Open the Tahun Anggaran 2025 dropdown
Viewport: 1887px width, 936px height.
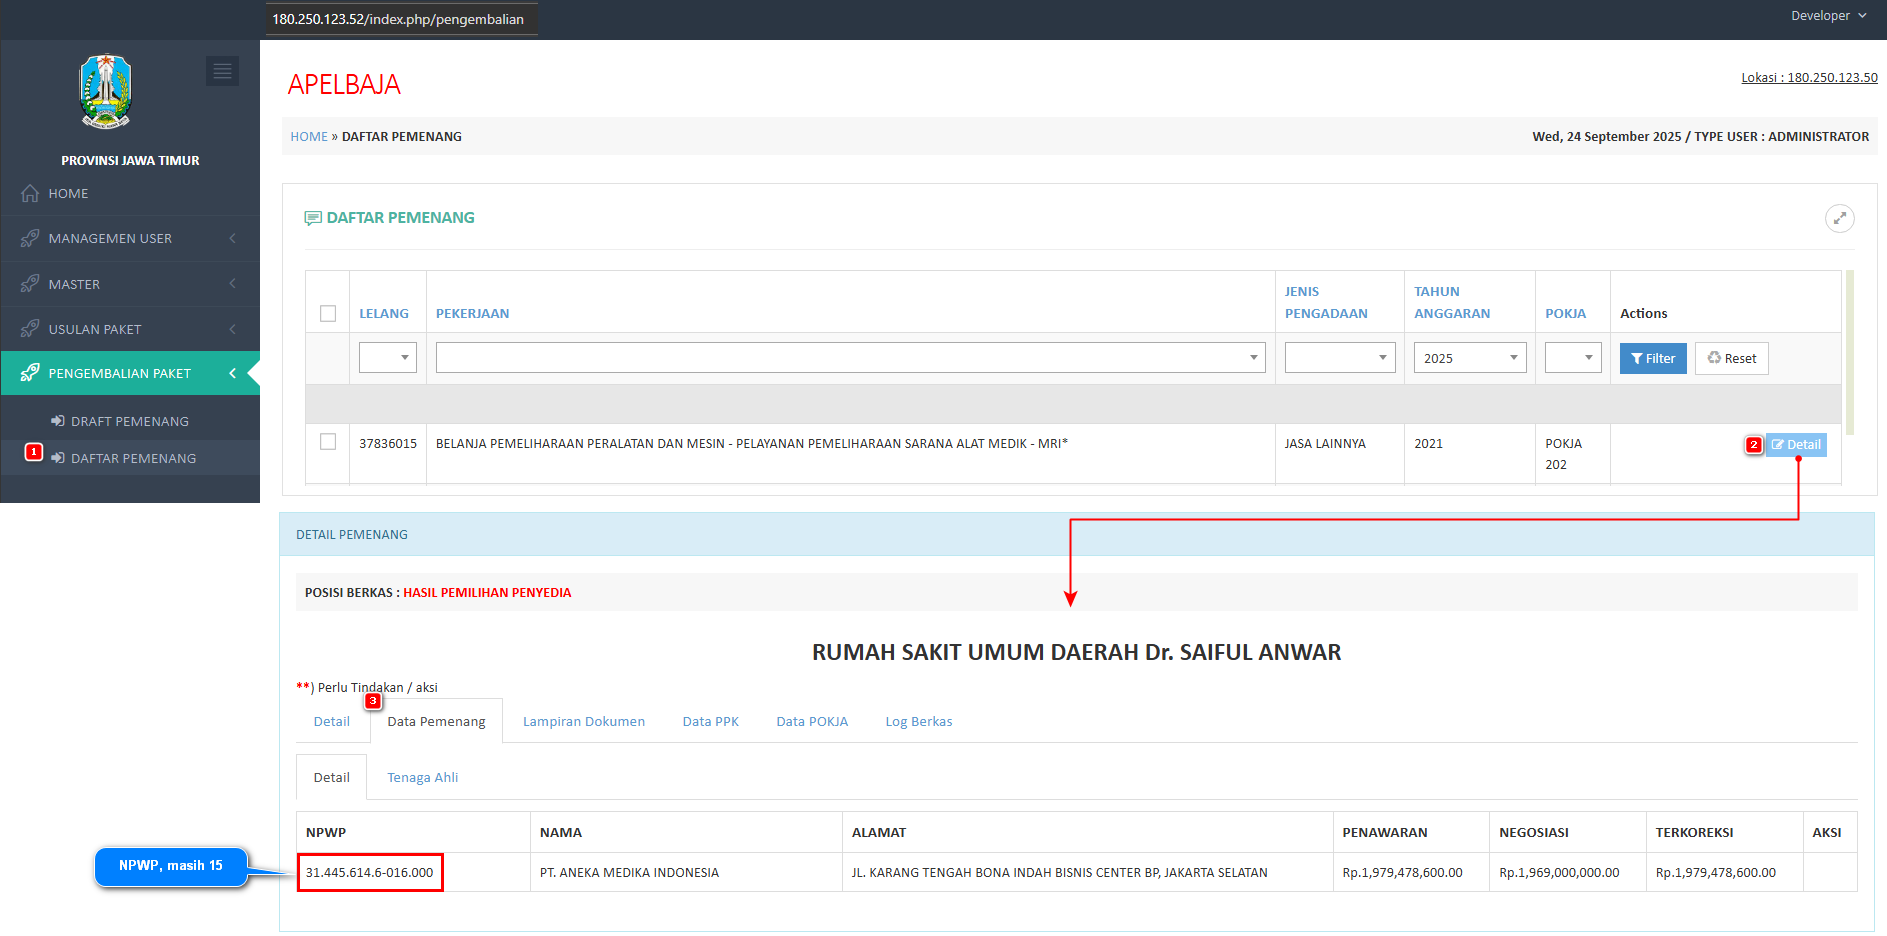pos(1469,358)
